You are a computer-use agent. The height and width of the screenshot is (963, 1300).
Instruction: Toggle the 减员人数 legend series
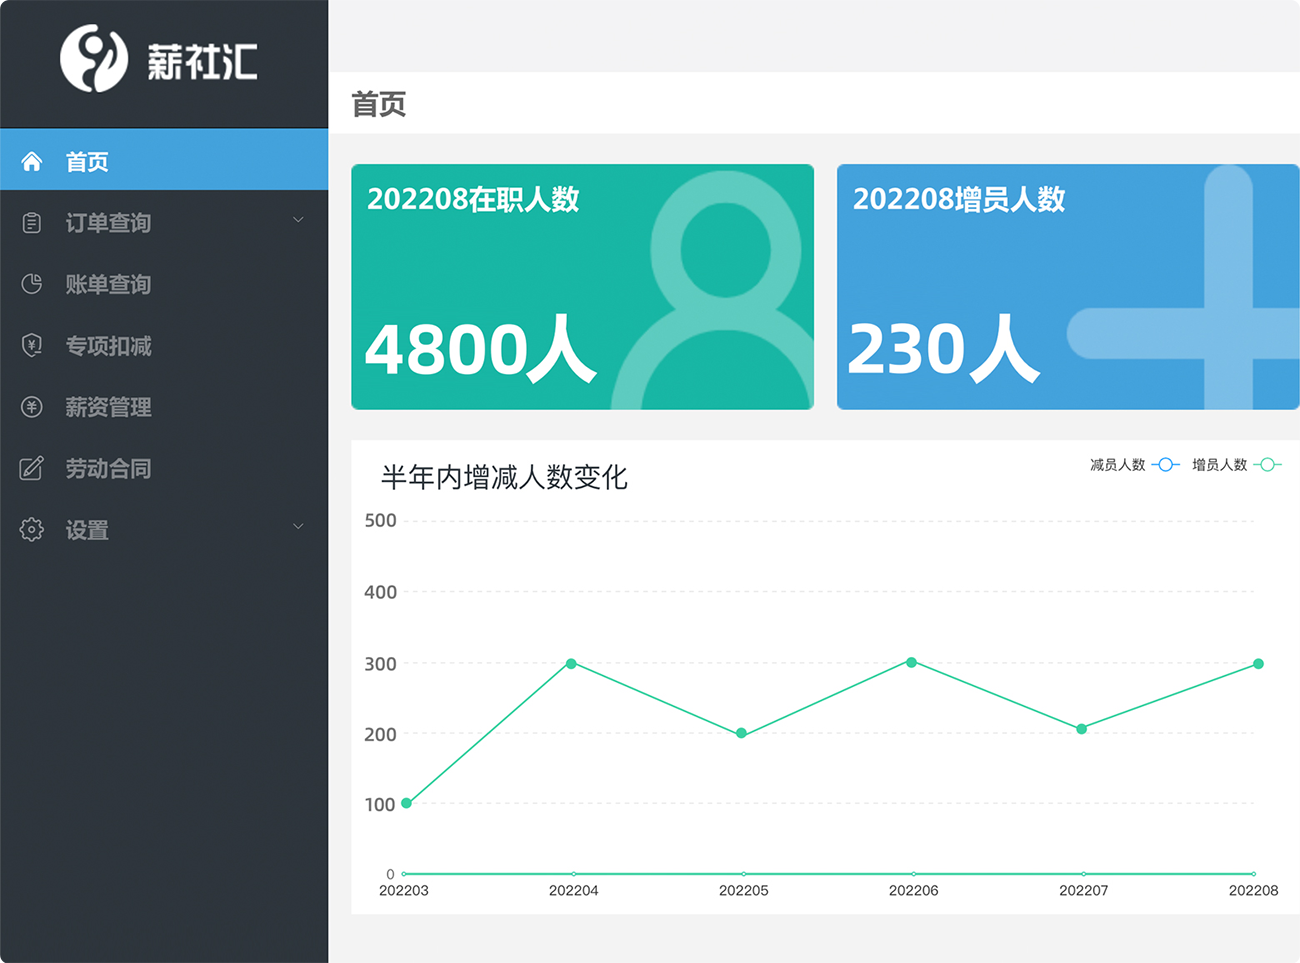(1134, 465)
